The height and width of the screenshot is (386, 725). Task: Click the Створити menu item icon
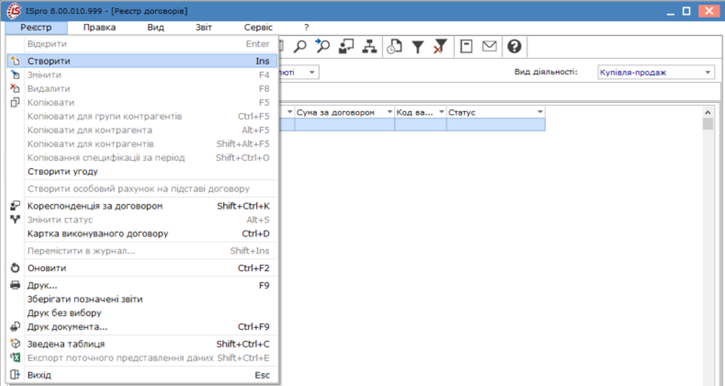click(x=15, y=61)
